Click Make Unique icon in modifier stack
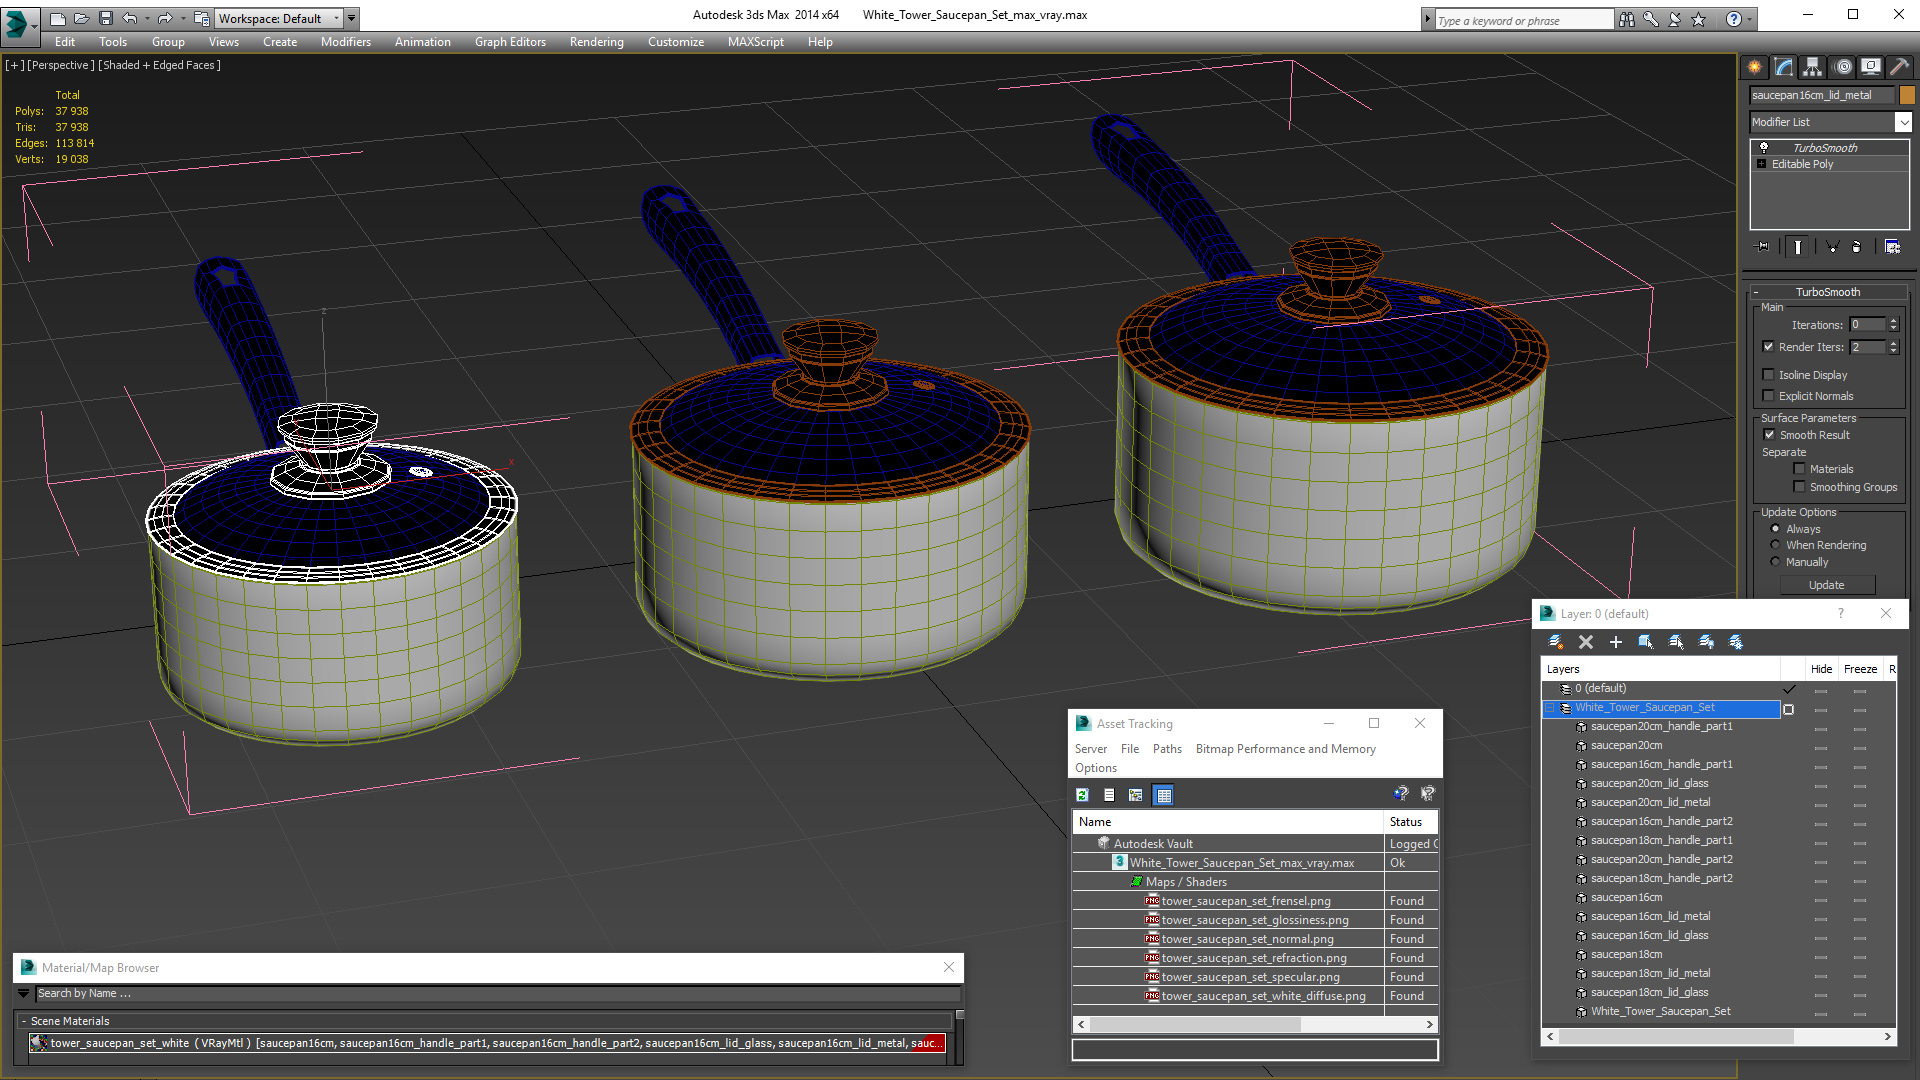The width and height of the screenshot is (1920, 1080). 1832,247
